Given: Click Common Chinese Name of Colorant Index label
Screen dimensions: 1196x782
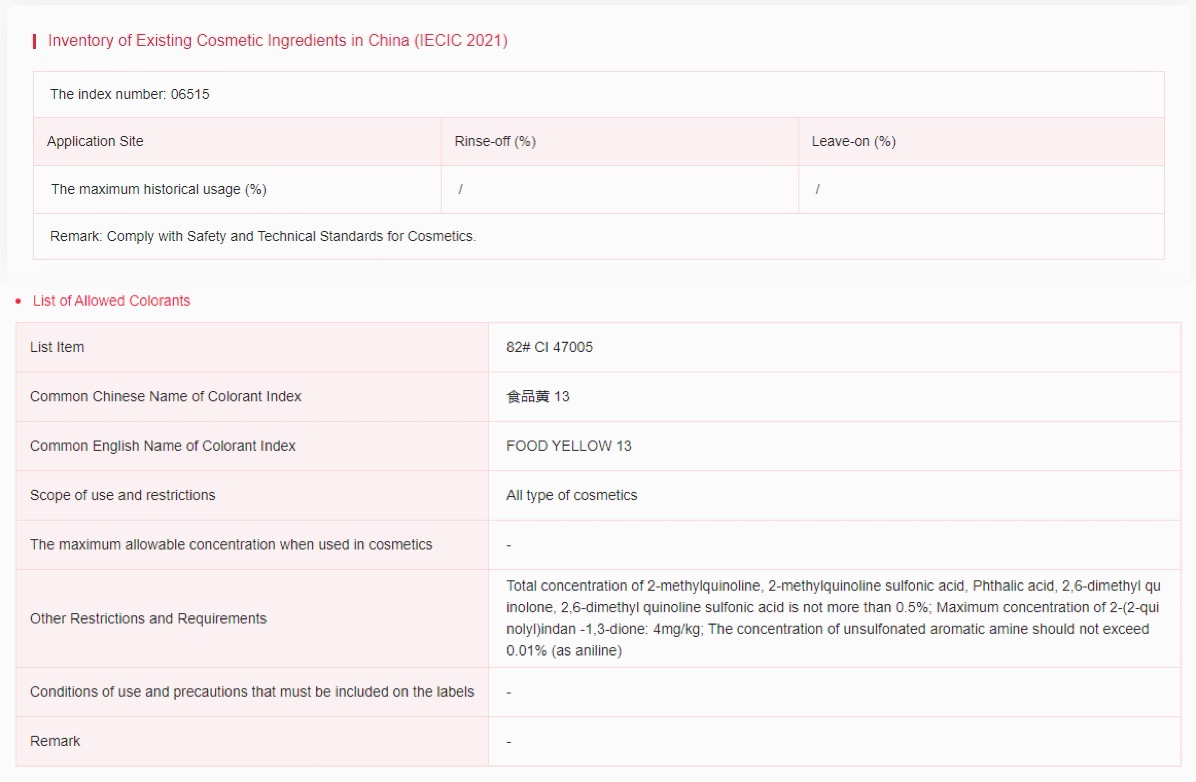Looking at the screenshot, I should [165, 397].
